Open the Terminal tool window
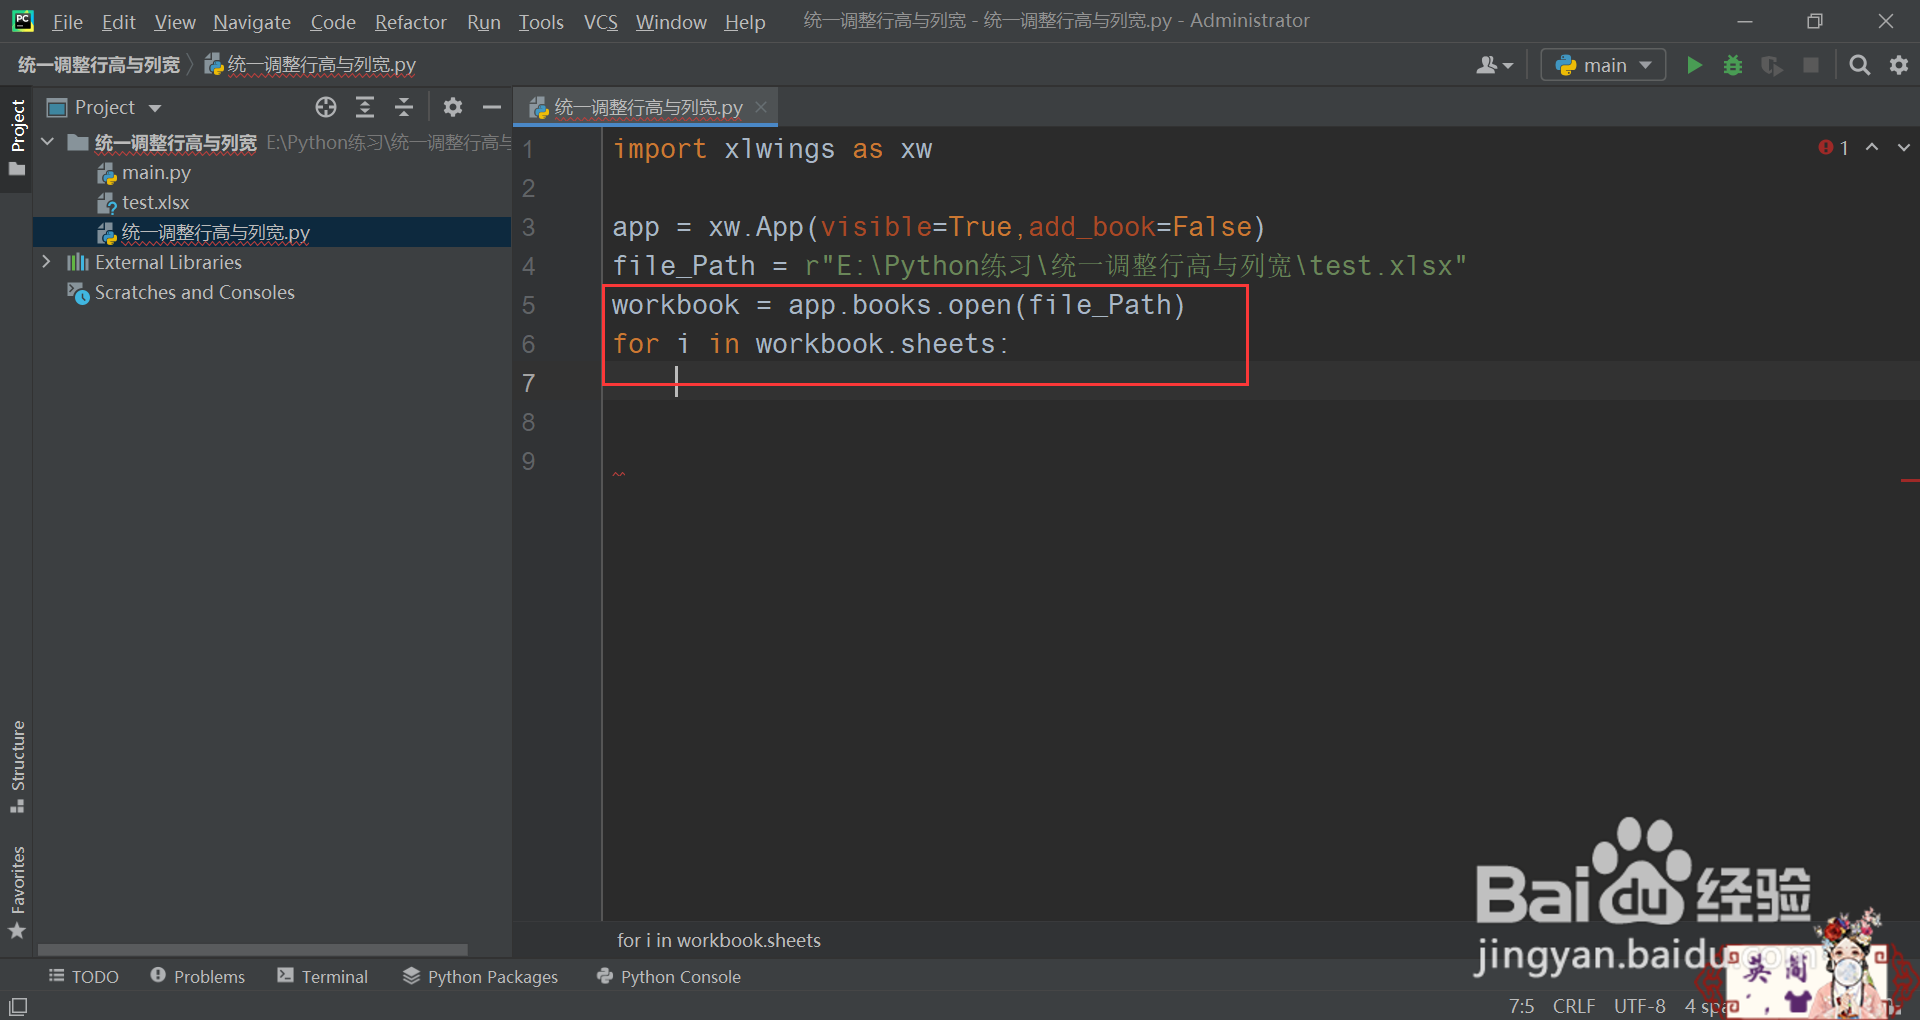 [x=322, y=976]
